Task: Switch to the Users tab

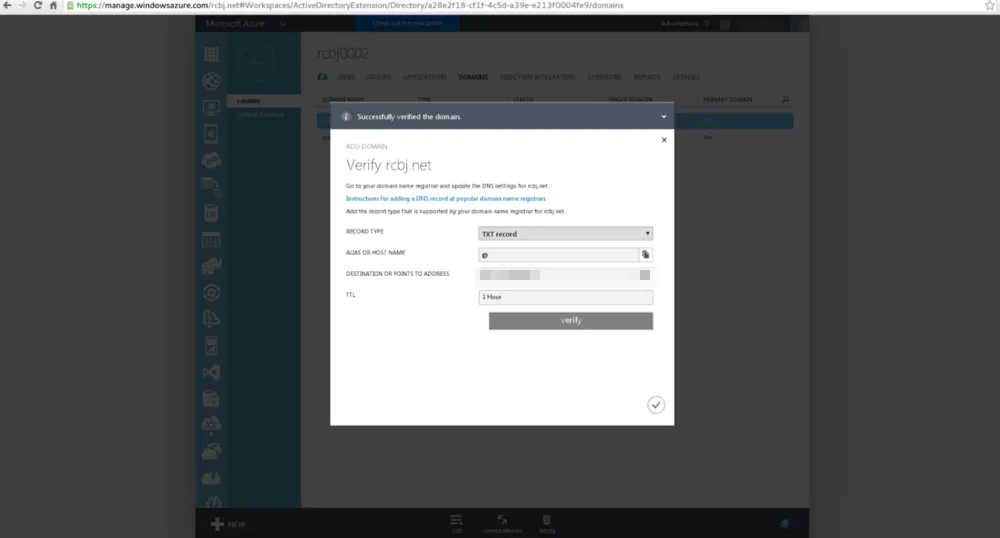Action: (346, 77)
